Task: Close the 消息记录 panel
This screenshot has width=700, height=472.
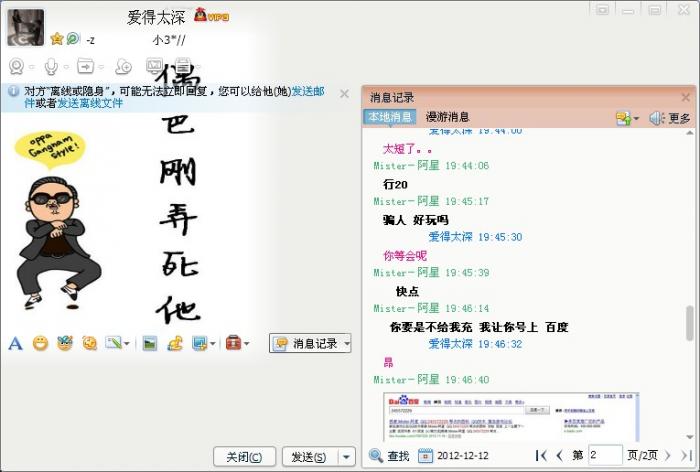Action: click(686, 97)
